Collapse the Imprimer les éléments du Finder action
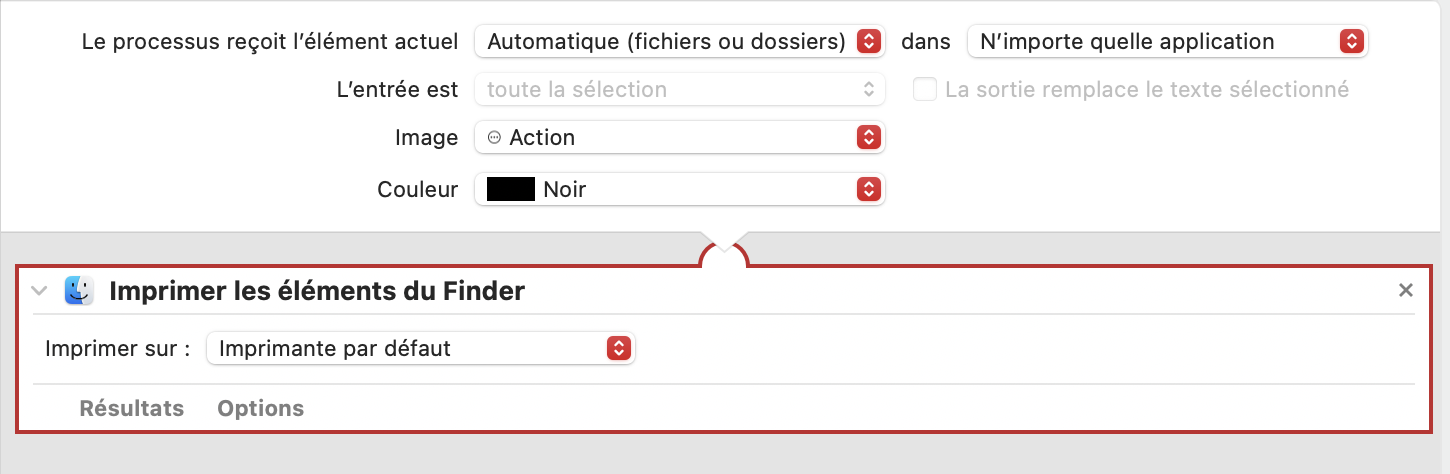1450x474 pixels. tap(39, 291)
